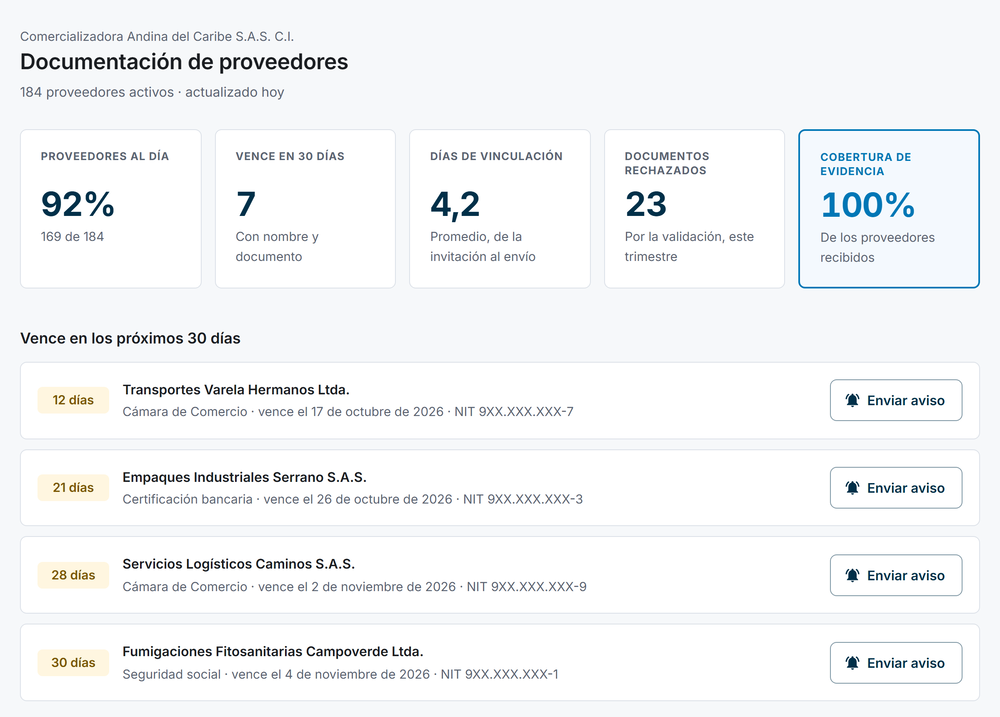Click supplier name Fumigaciones Fitosanitarias Campoverde Ltda.
The height and width of the screenshot is (717, 1000).
click(273, 651)
